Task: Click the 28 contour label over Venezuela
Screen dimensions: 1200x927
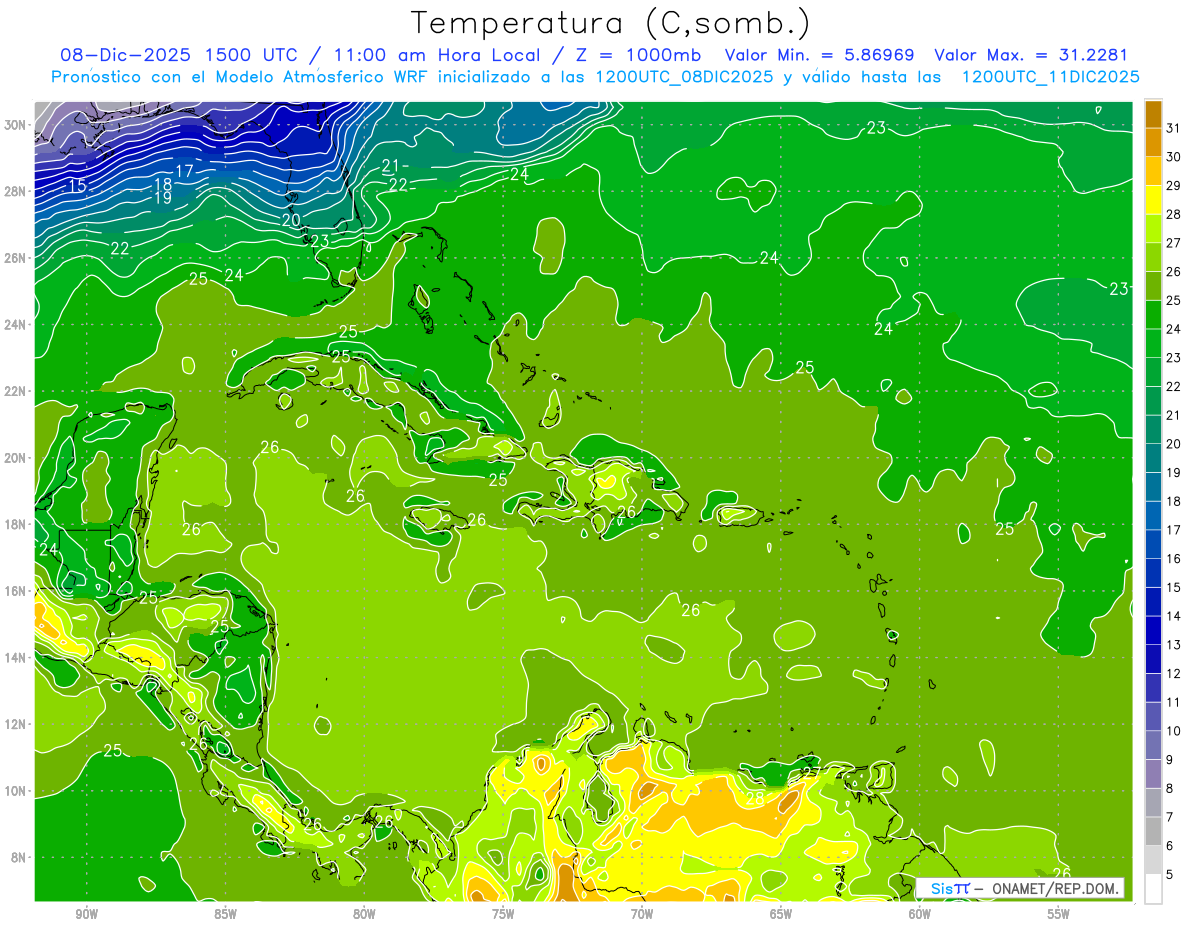Action: point(754,798)
